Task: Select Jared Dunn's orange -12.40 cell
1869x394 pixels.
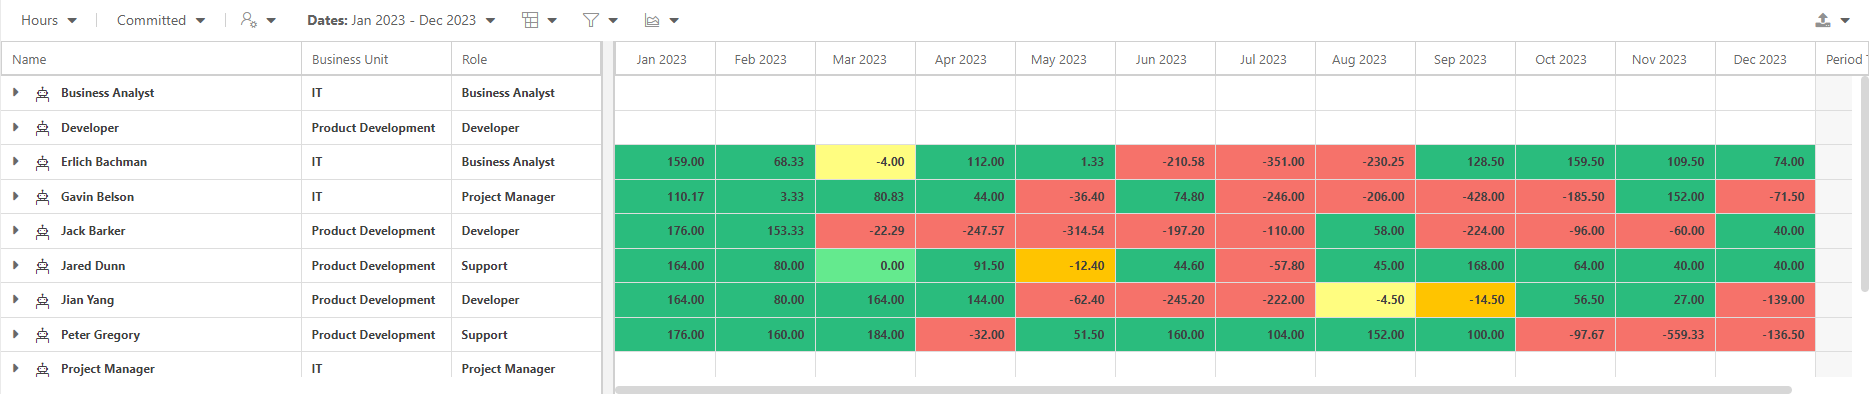Action: point(1065,266)
